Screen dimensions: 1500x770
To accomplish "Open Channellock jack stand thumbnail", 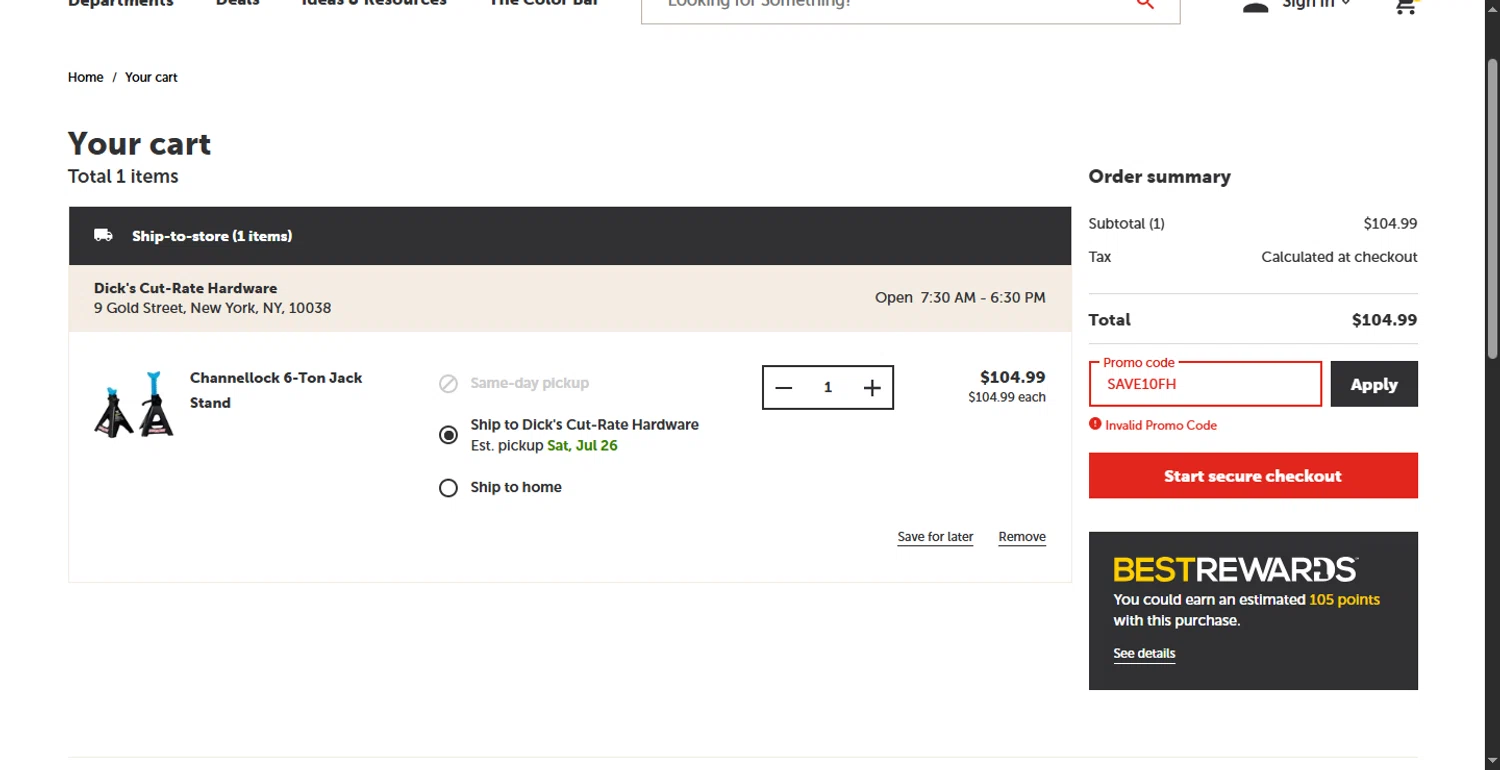I will (x=134, y=404).
